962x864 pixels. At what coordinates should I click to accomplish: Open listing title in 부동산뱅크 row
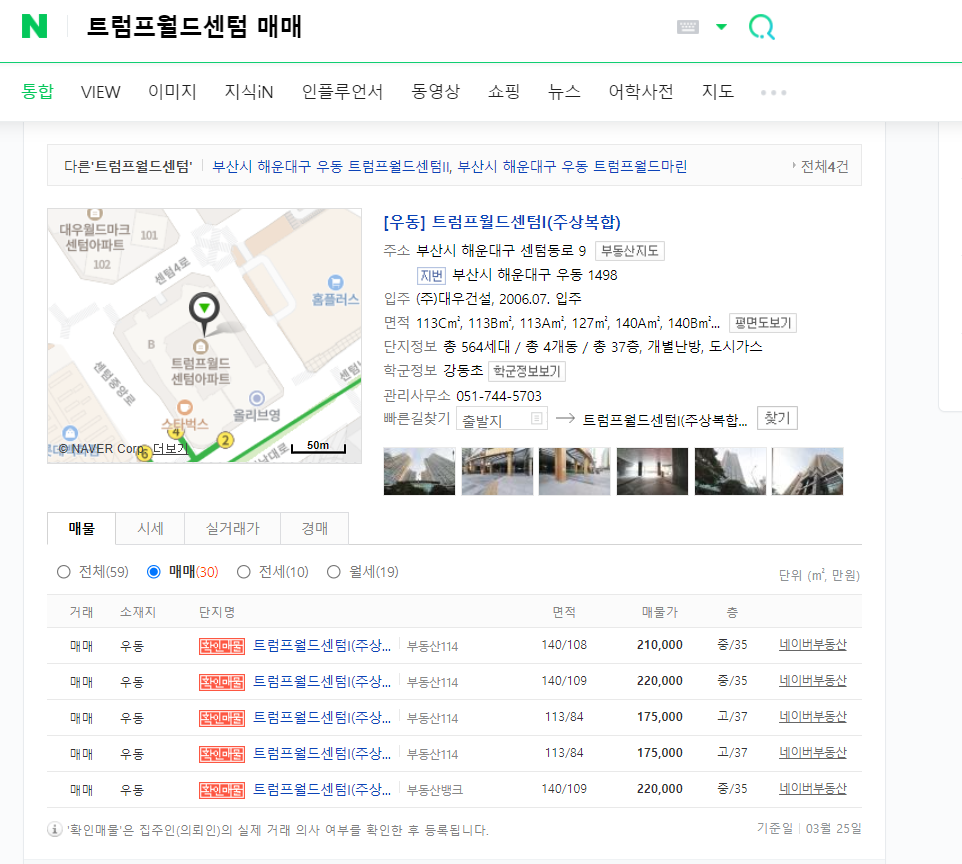[x=322, y=789]
